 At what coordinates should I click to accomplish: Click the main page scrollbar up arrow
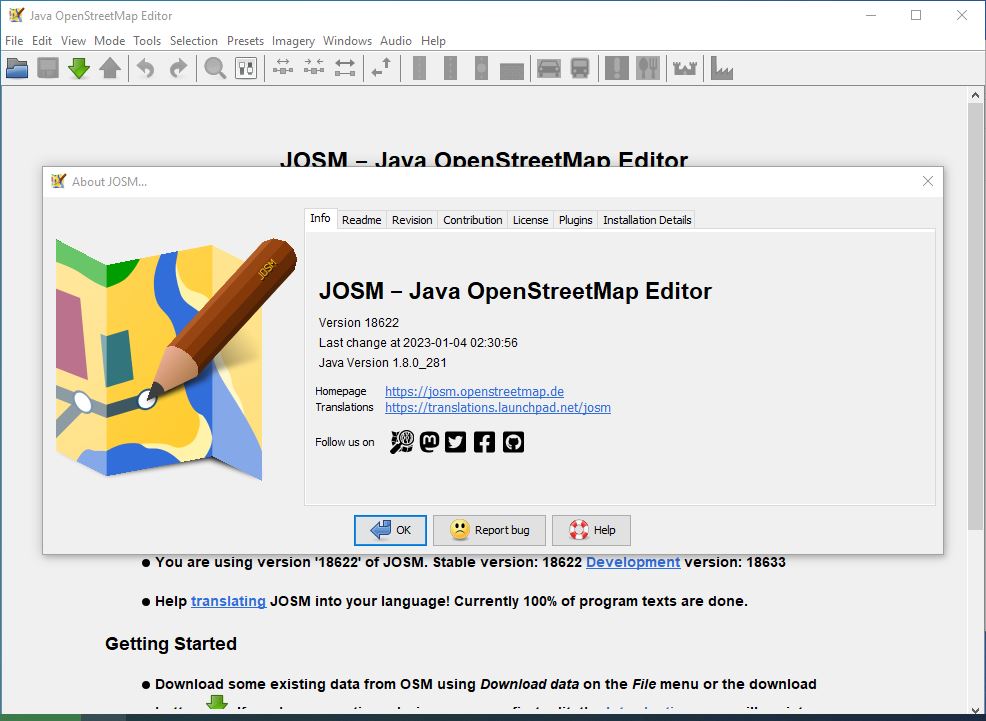click(x=975, y=96)
